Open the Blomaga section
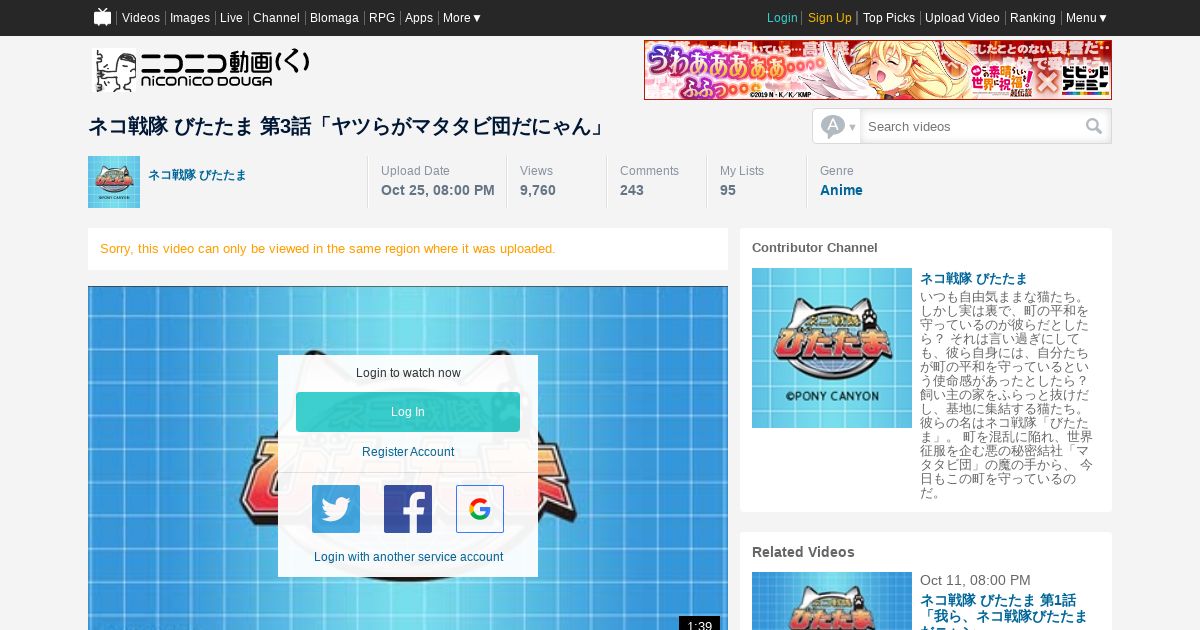The width and height of the screenshot is (1200, 630). [334, 18]
